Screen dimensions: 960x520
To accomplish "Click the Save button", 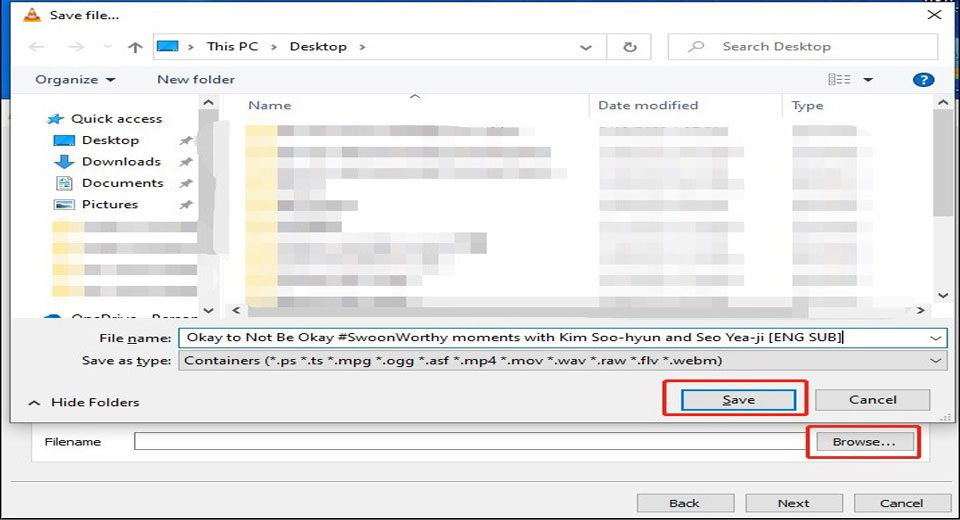I will click(738, 400).
